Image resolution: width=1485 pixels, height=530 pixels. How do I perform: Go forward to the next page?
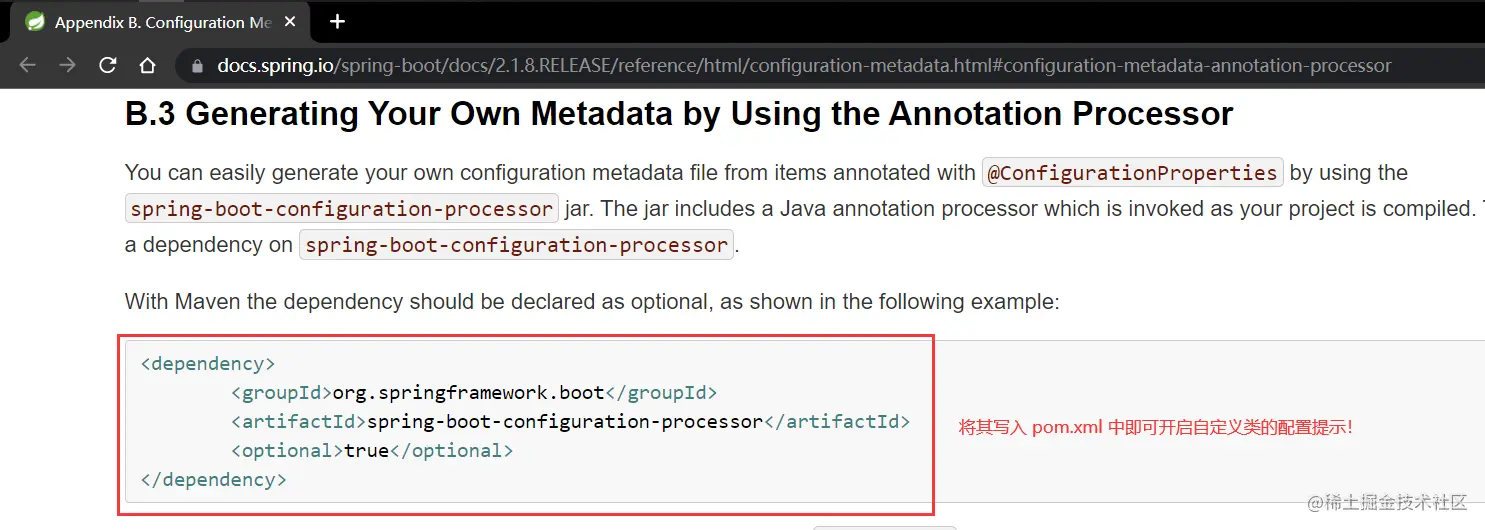click(67, 66)
